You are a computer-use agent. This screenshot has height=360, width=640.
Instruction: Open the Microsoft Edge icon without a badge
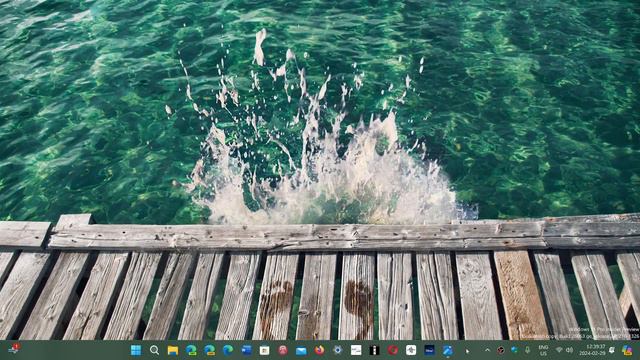coord(228,350)
